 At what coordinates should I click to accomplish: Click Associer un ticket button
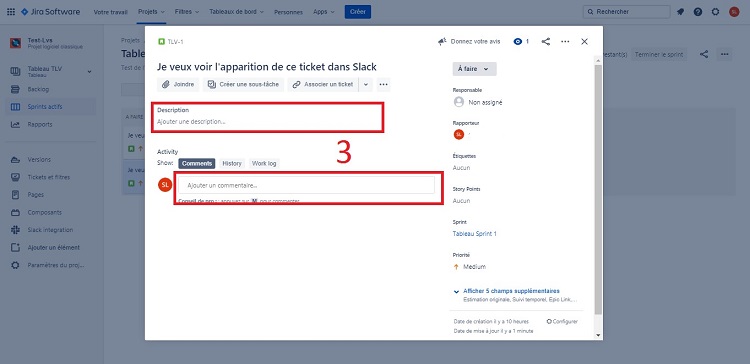323,84
